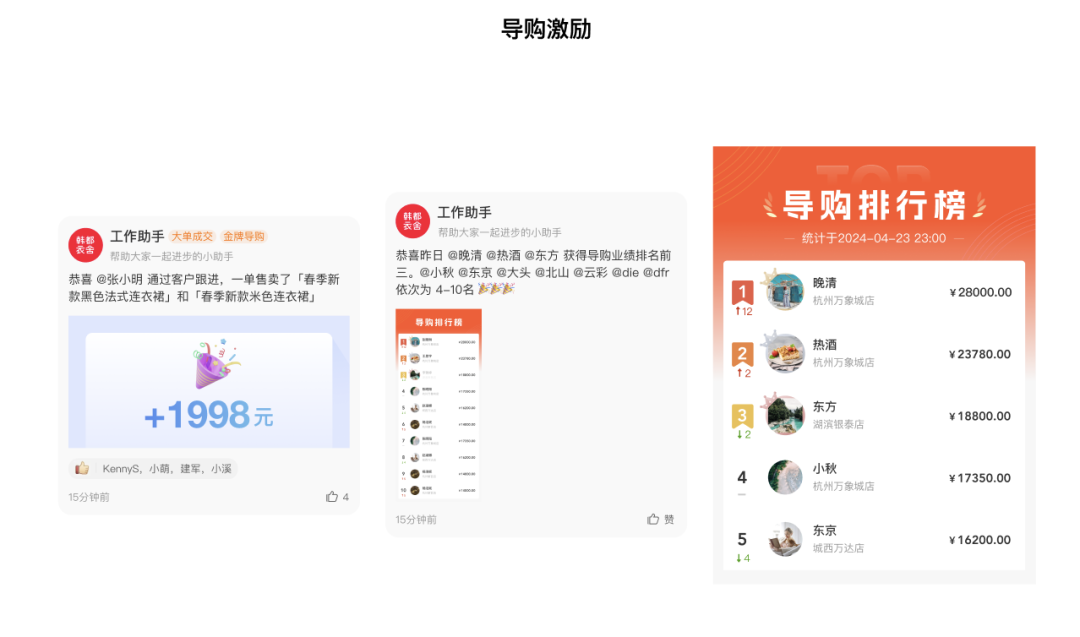The width and height of the screenshot is (1080, 637).
Task: Open the small 导购排行榜 image thumbnail
Action: (x=439, y=404)
